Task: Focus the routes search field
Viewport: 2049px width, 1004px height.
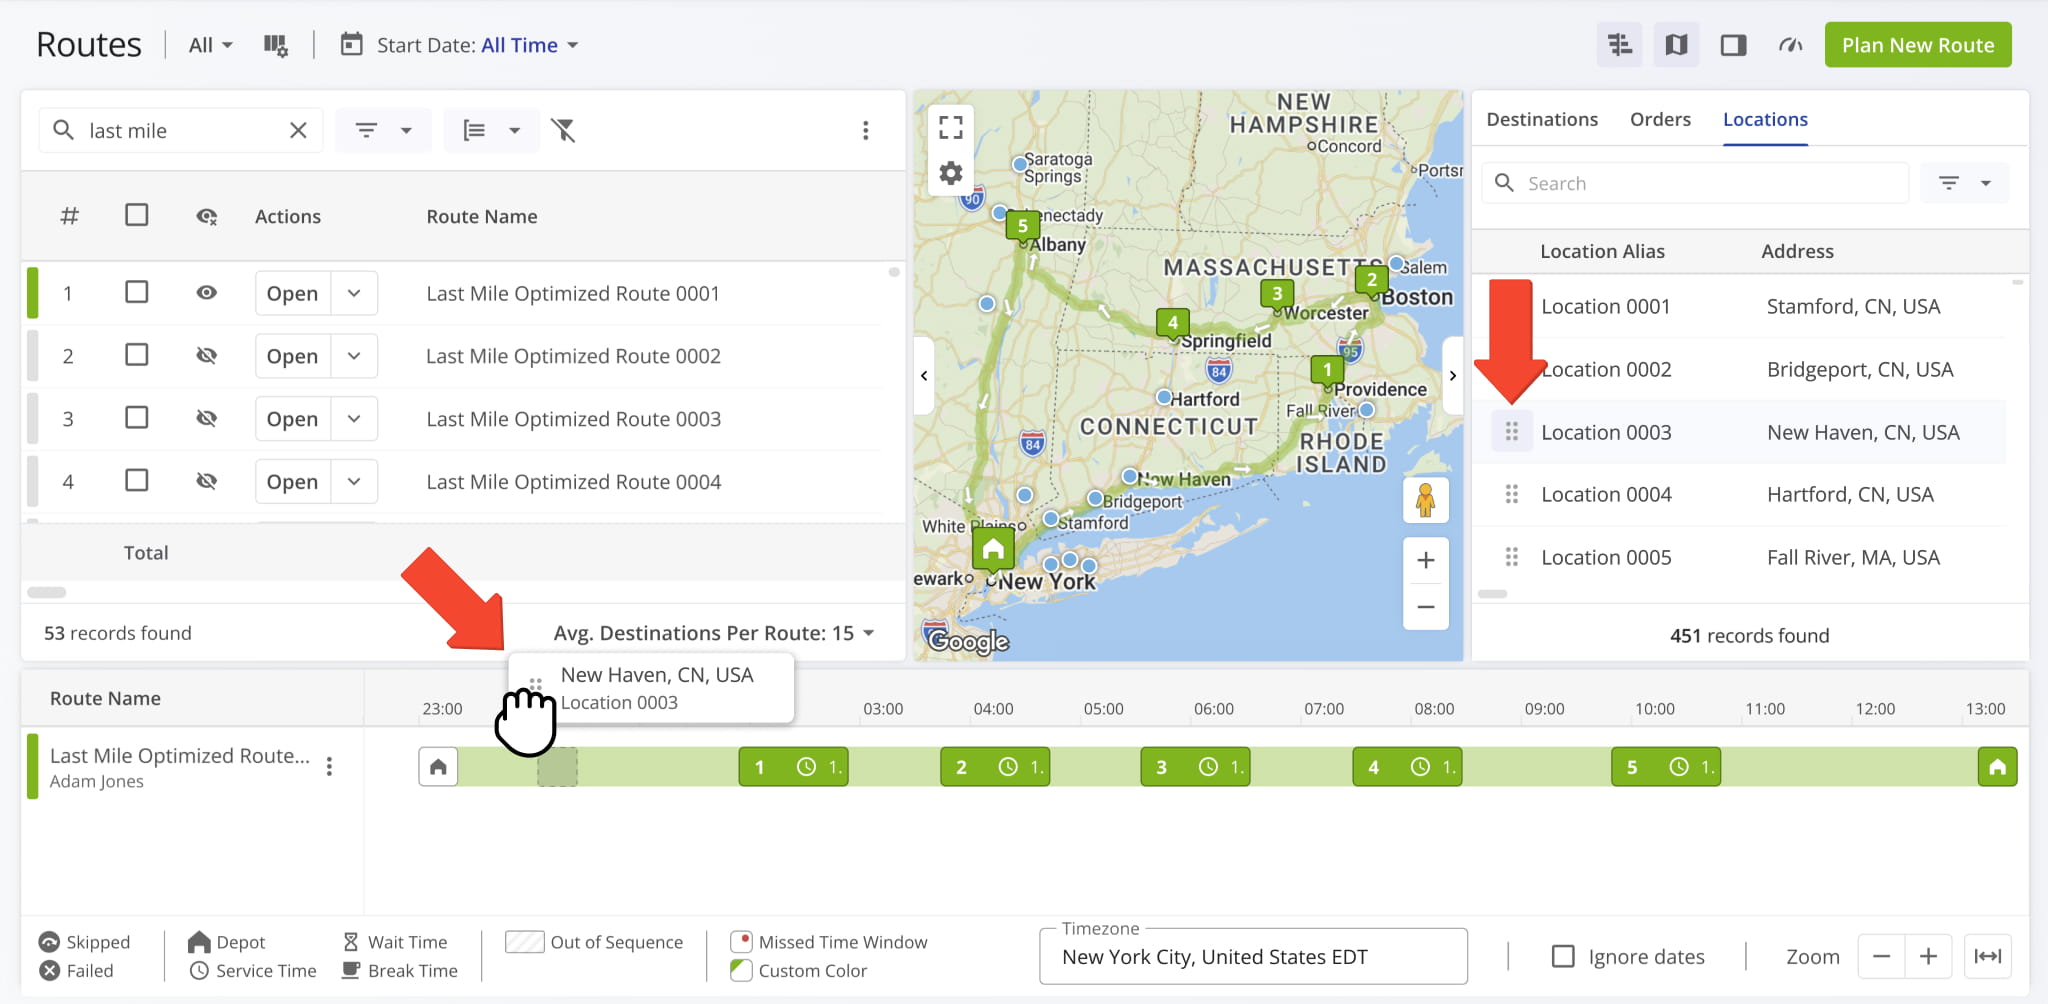Action: coord(180,130)
